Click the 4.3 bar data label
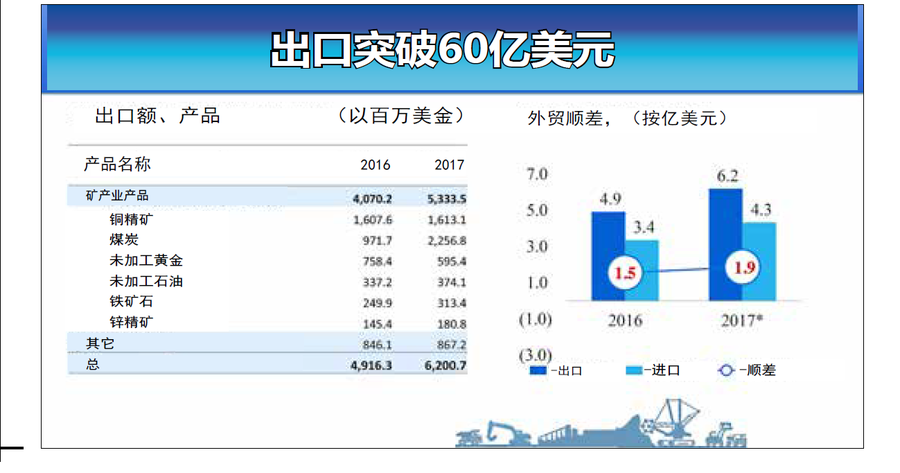900x473 pixels. pos(761,210)
